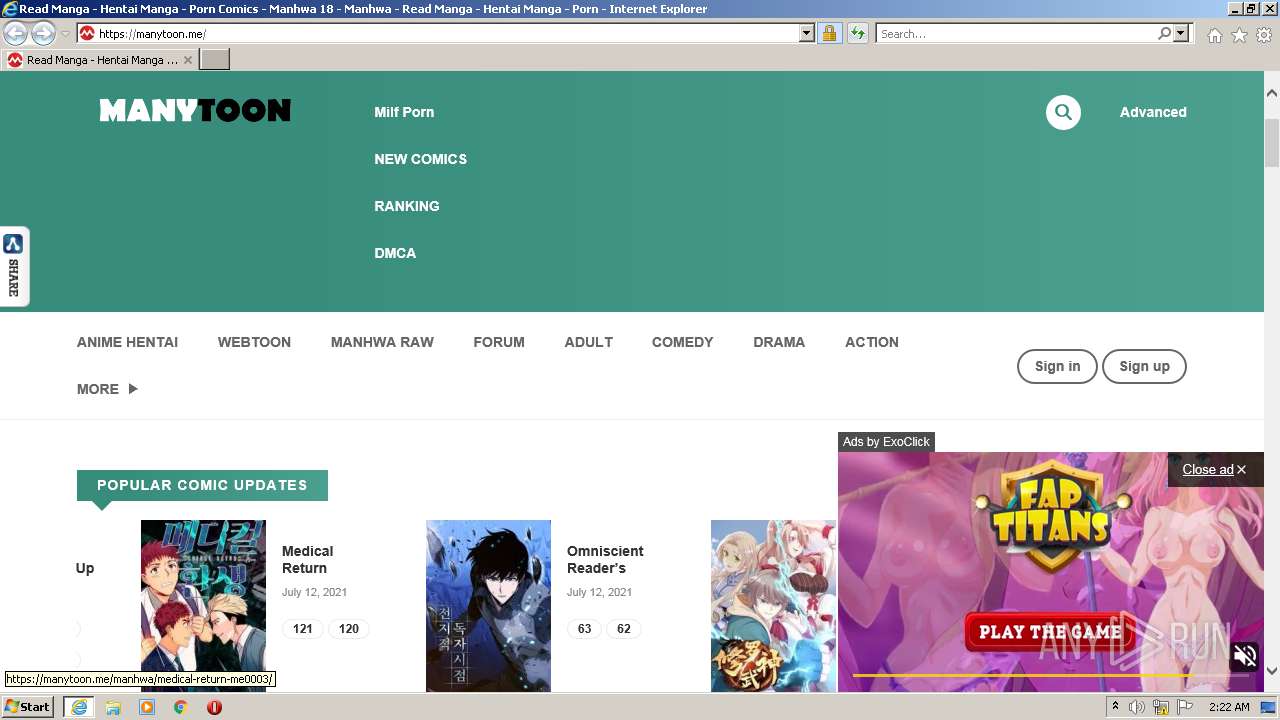Open the RANKING menu item
Viewport: 1280px width, 720px height.
406,206
